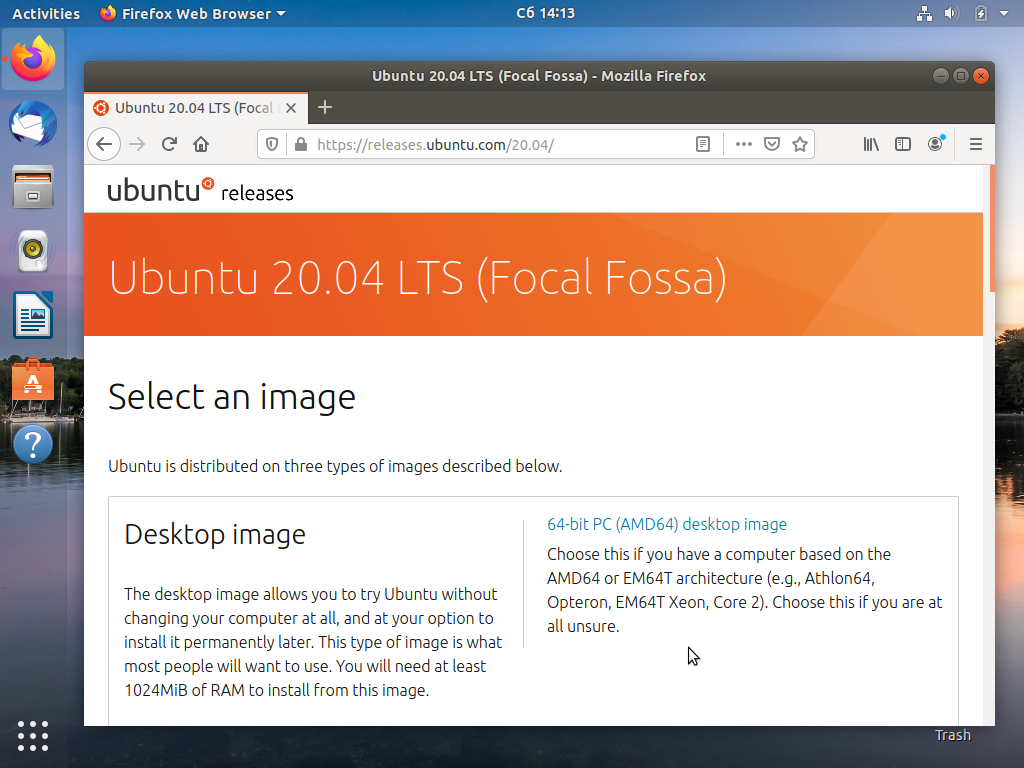The width and height of the screenshot is (1024, 768).
Task: Go to the Firefox home page
Action: tap(201, 144)
